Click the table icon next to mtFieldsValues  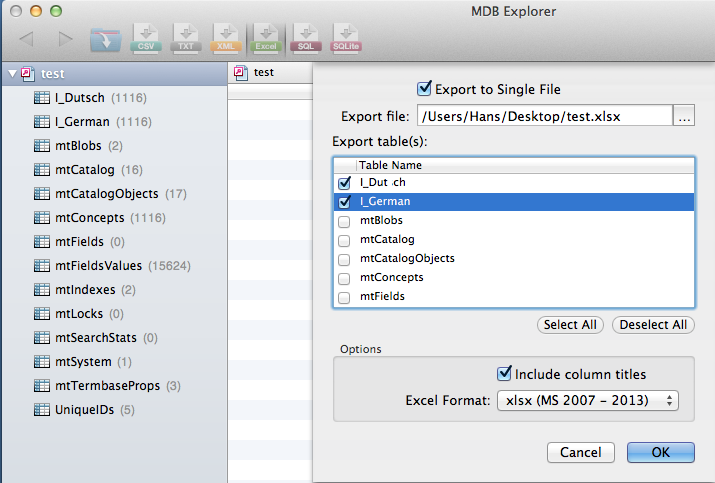pyautogui.click(x=42, y=266)
